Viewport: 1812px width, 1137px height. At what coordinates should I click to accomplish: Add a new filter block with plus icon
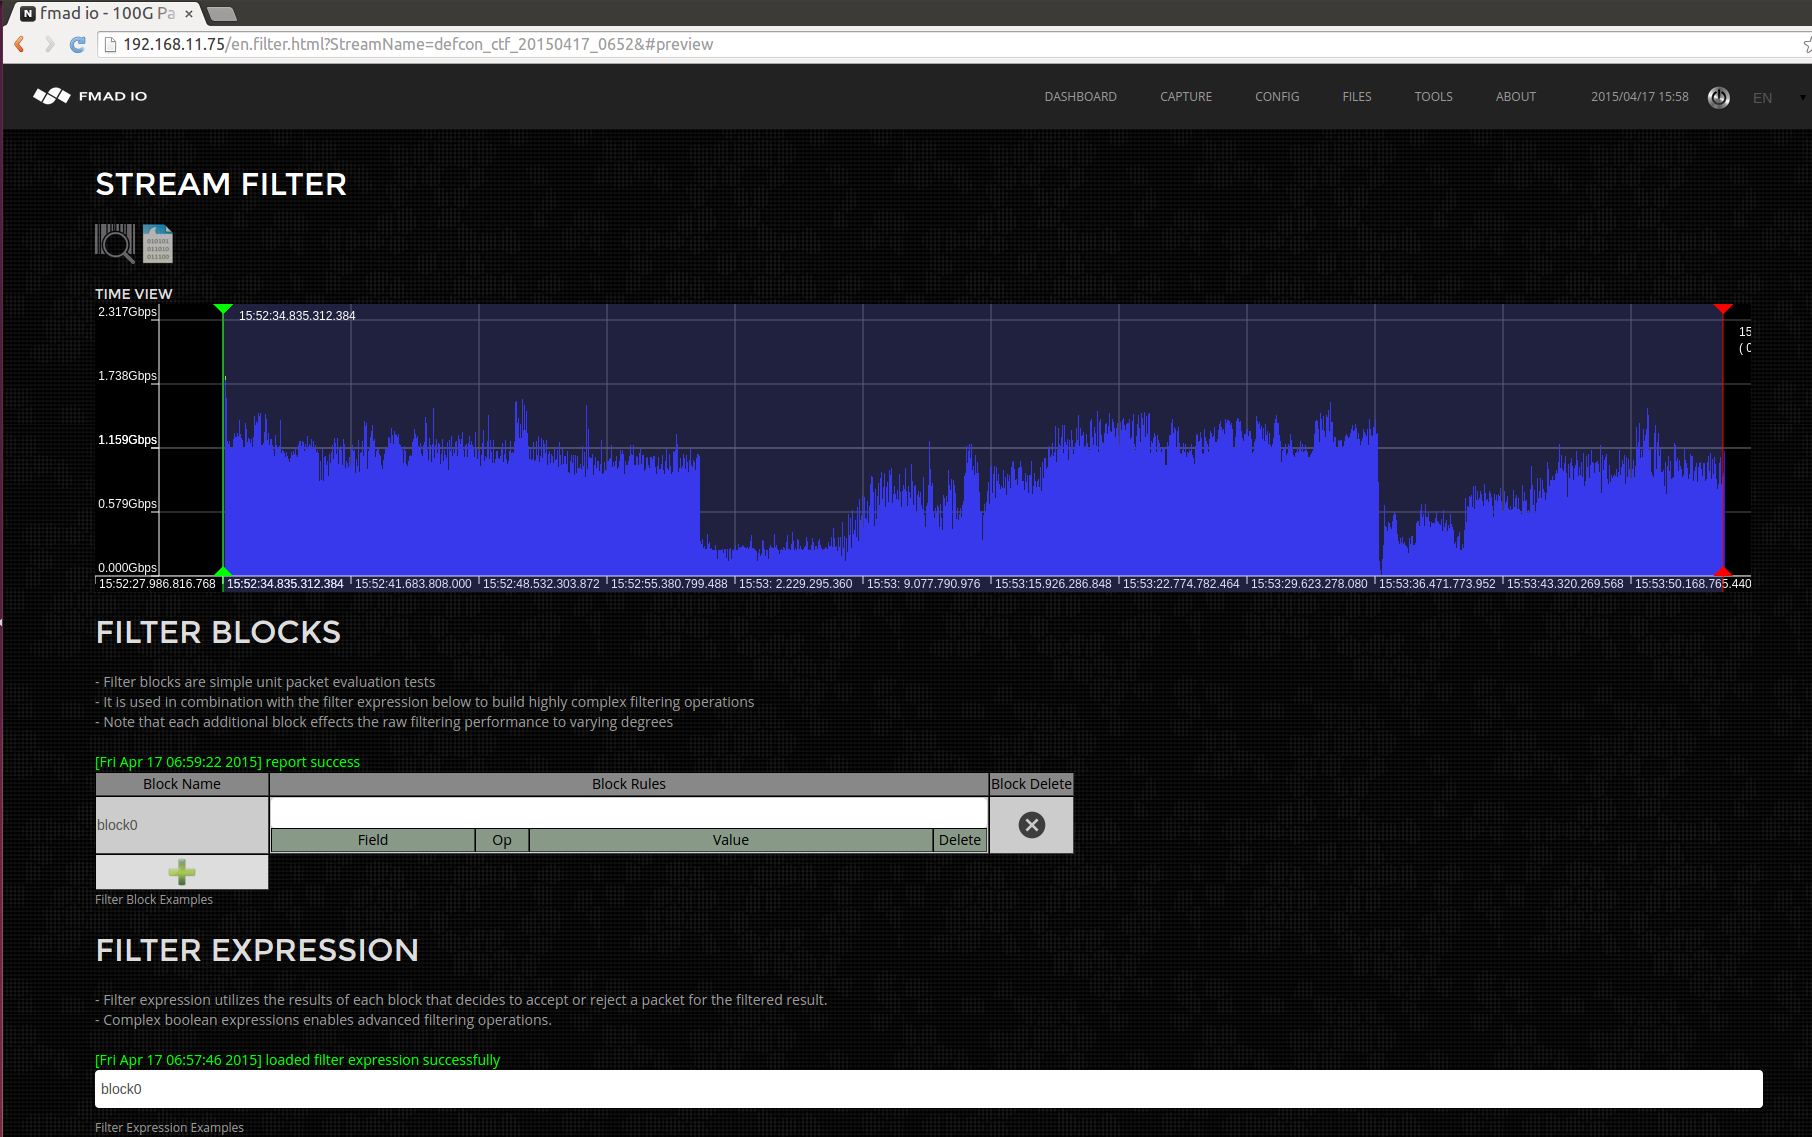pyautogui.click(x=181, y=871)
